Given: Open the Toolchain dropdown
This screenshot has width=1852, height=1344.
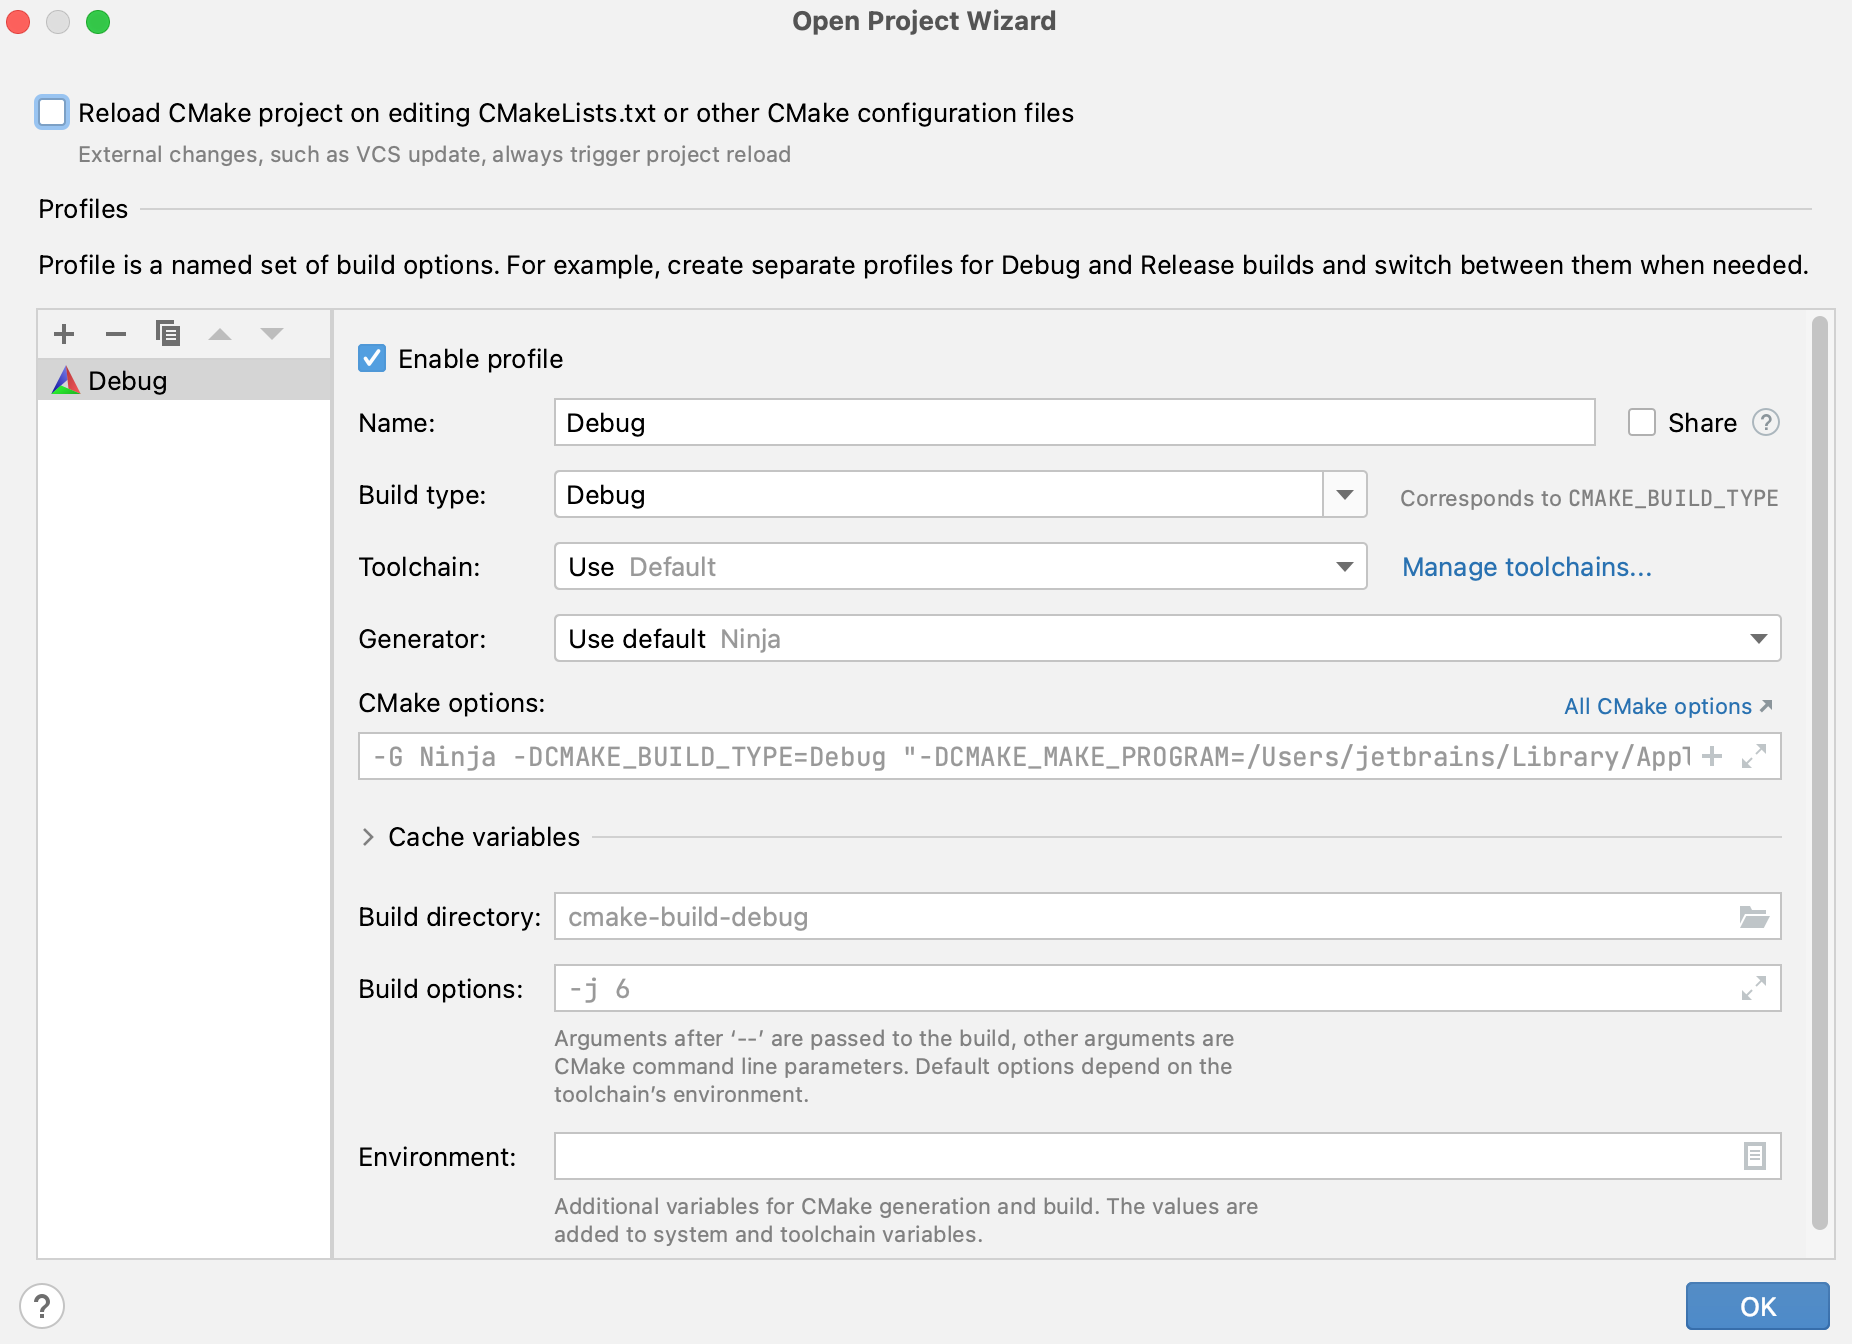Looking at the screenshot, I should pos(960,567).
